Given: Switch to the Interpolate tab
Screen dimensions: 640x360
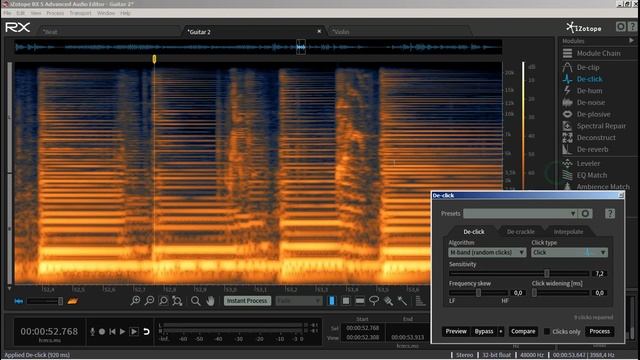Looking at the screenshot, I should tap(568, 232).
